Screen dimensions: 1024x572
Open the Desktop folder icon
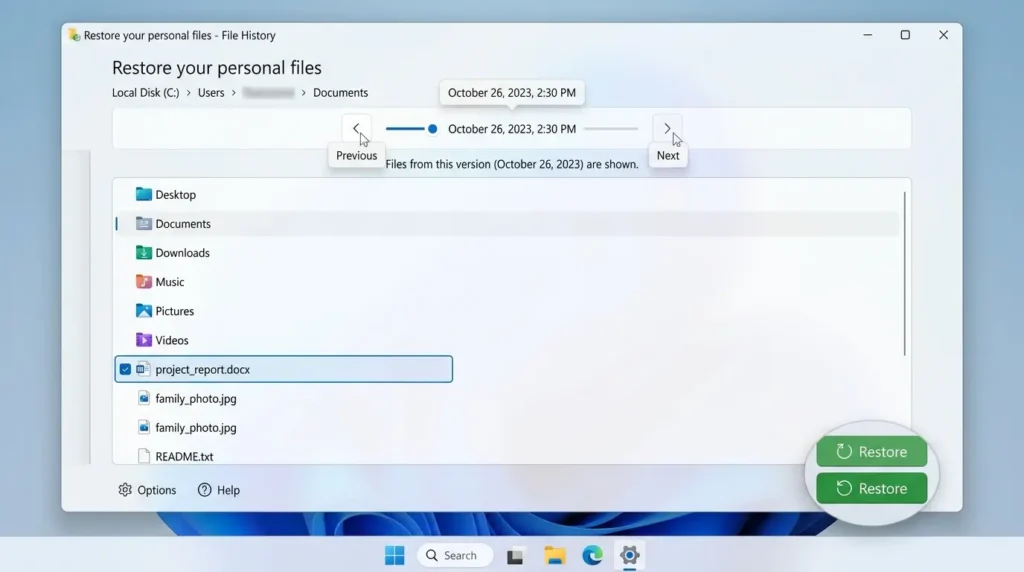(x=144, y=194)
